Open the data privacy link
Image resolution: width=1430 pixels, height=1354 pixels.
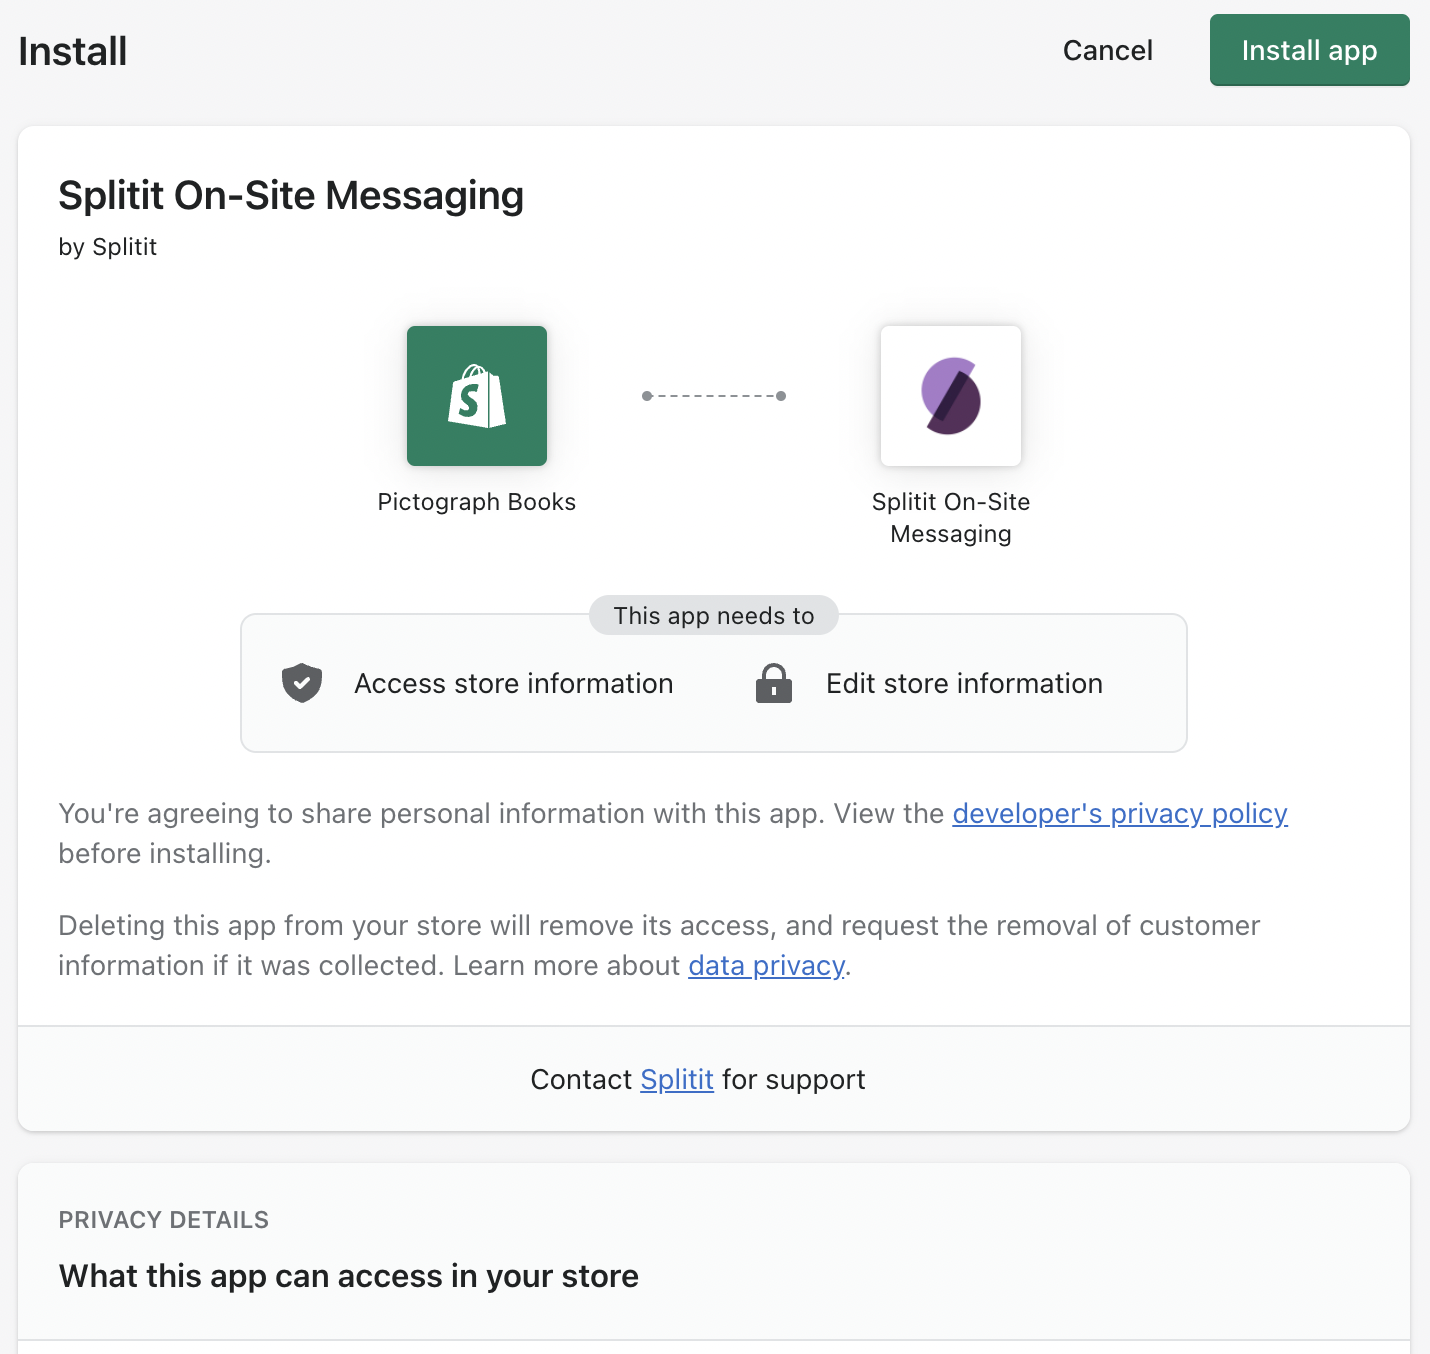(766, 965)
